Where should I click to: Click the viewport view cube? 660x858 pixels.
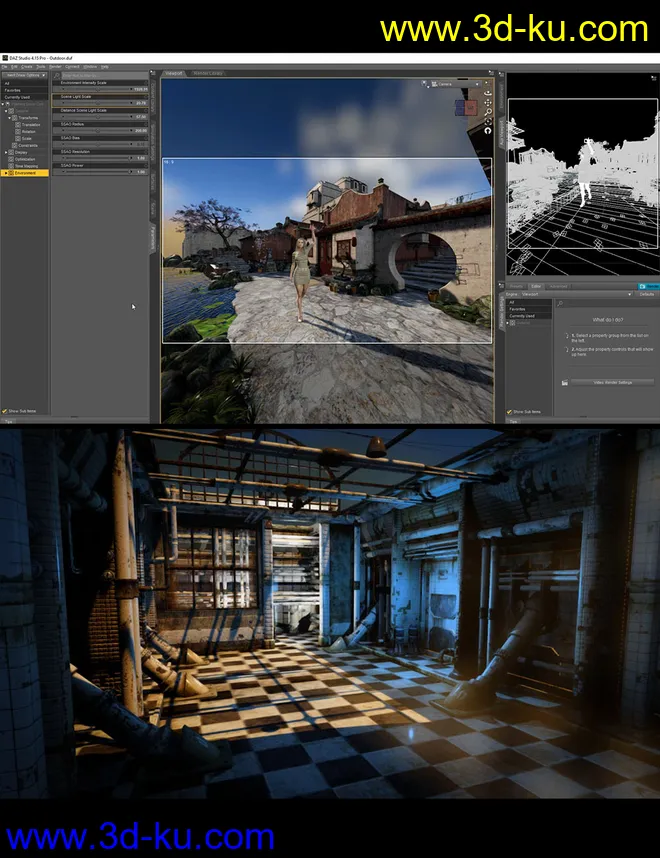(466, 108)
